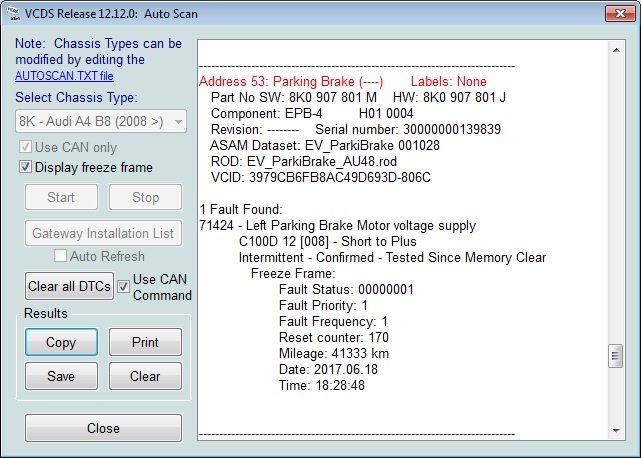
Task: Click the HW: 8K0 907 801 J text
Action: pos(449,97)
